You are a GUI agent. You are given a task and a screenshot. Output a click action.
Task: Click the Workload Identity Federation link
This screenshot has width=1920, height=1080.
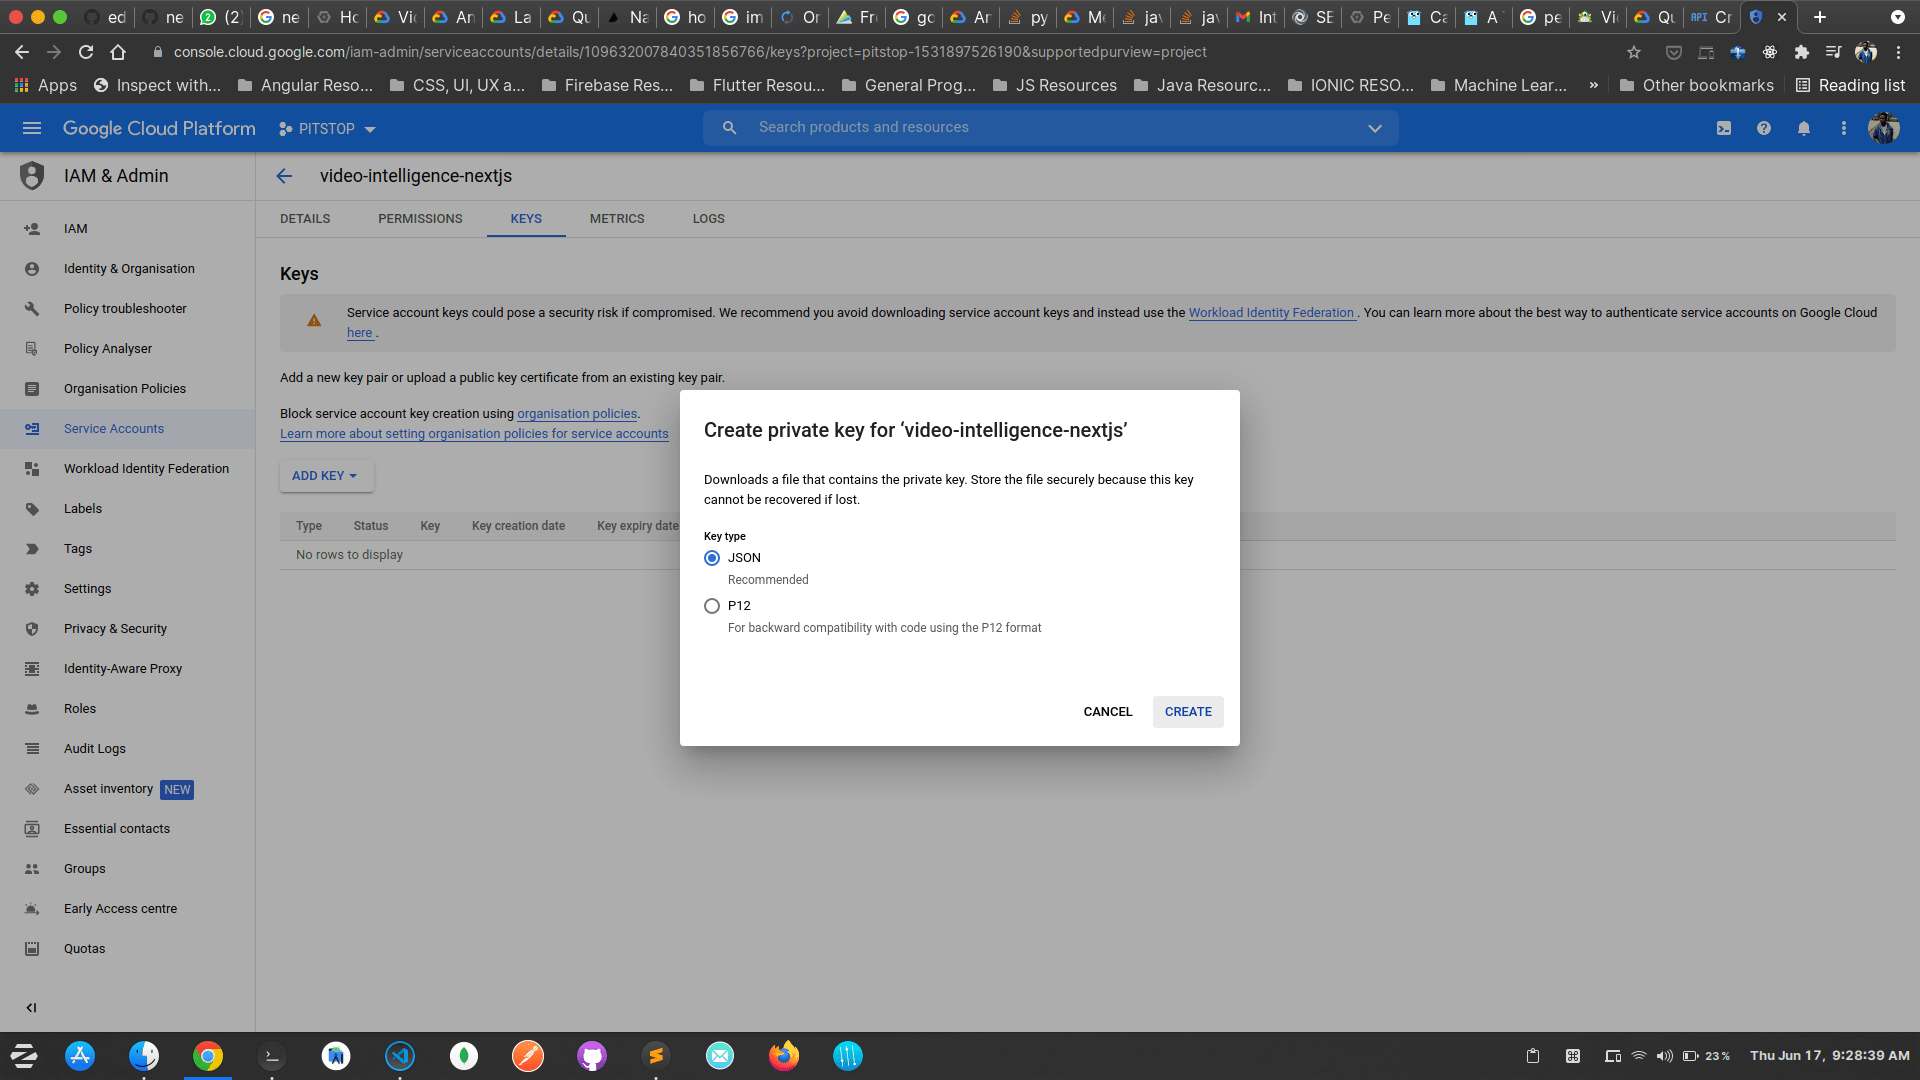coord(1271,313)
